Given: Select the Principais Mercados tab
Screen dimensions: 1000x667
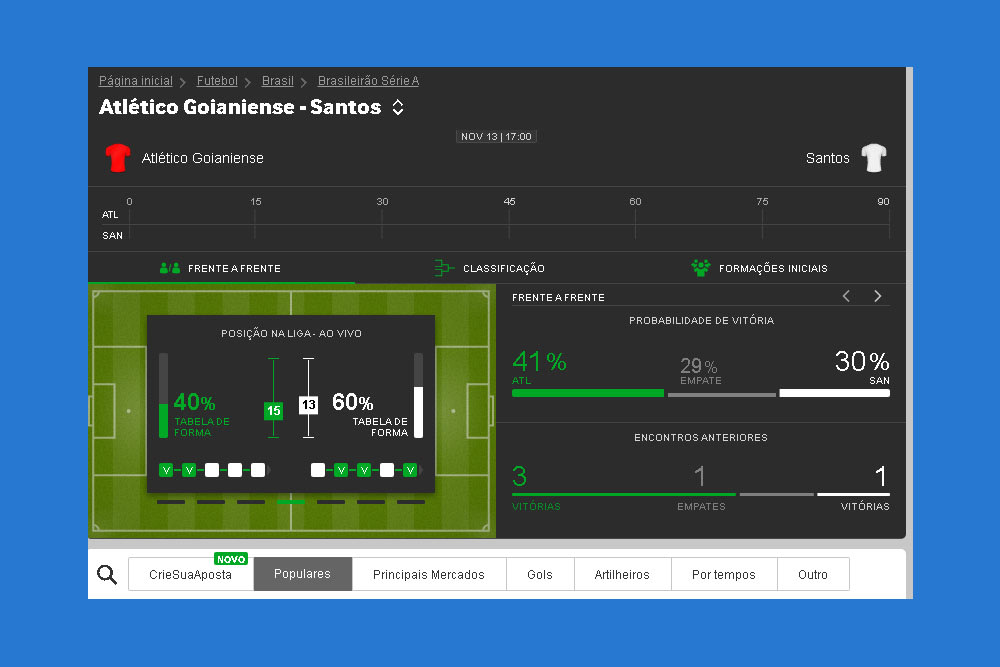Looking at the screenshot, I should pyautogui.click(x=429, y=574).
